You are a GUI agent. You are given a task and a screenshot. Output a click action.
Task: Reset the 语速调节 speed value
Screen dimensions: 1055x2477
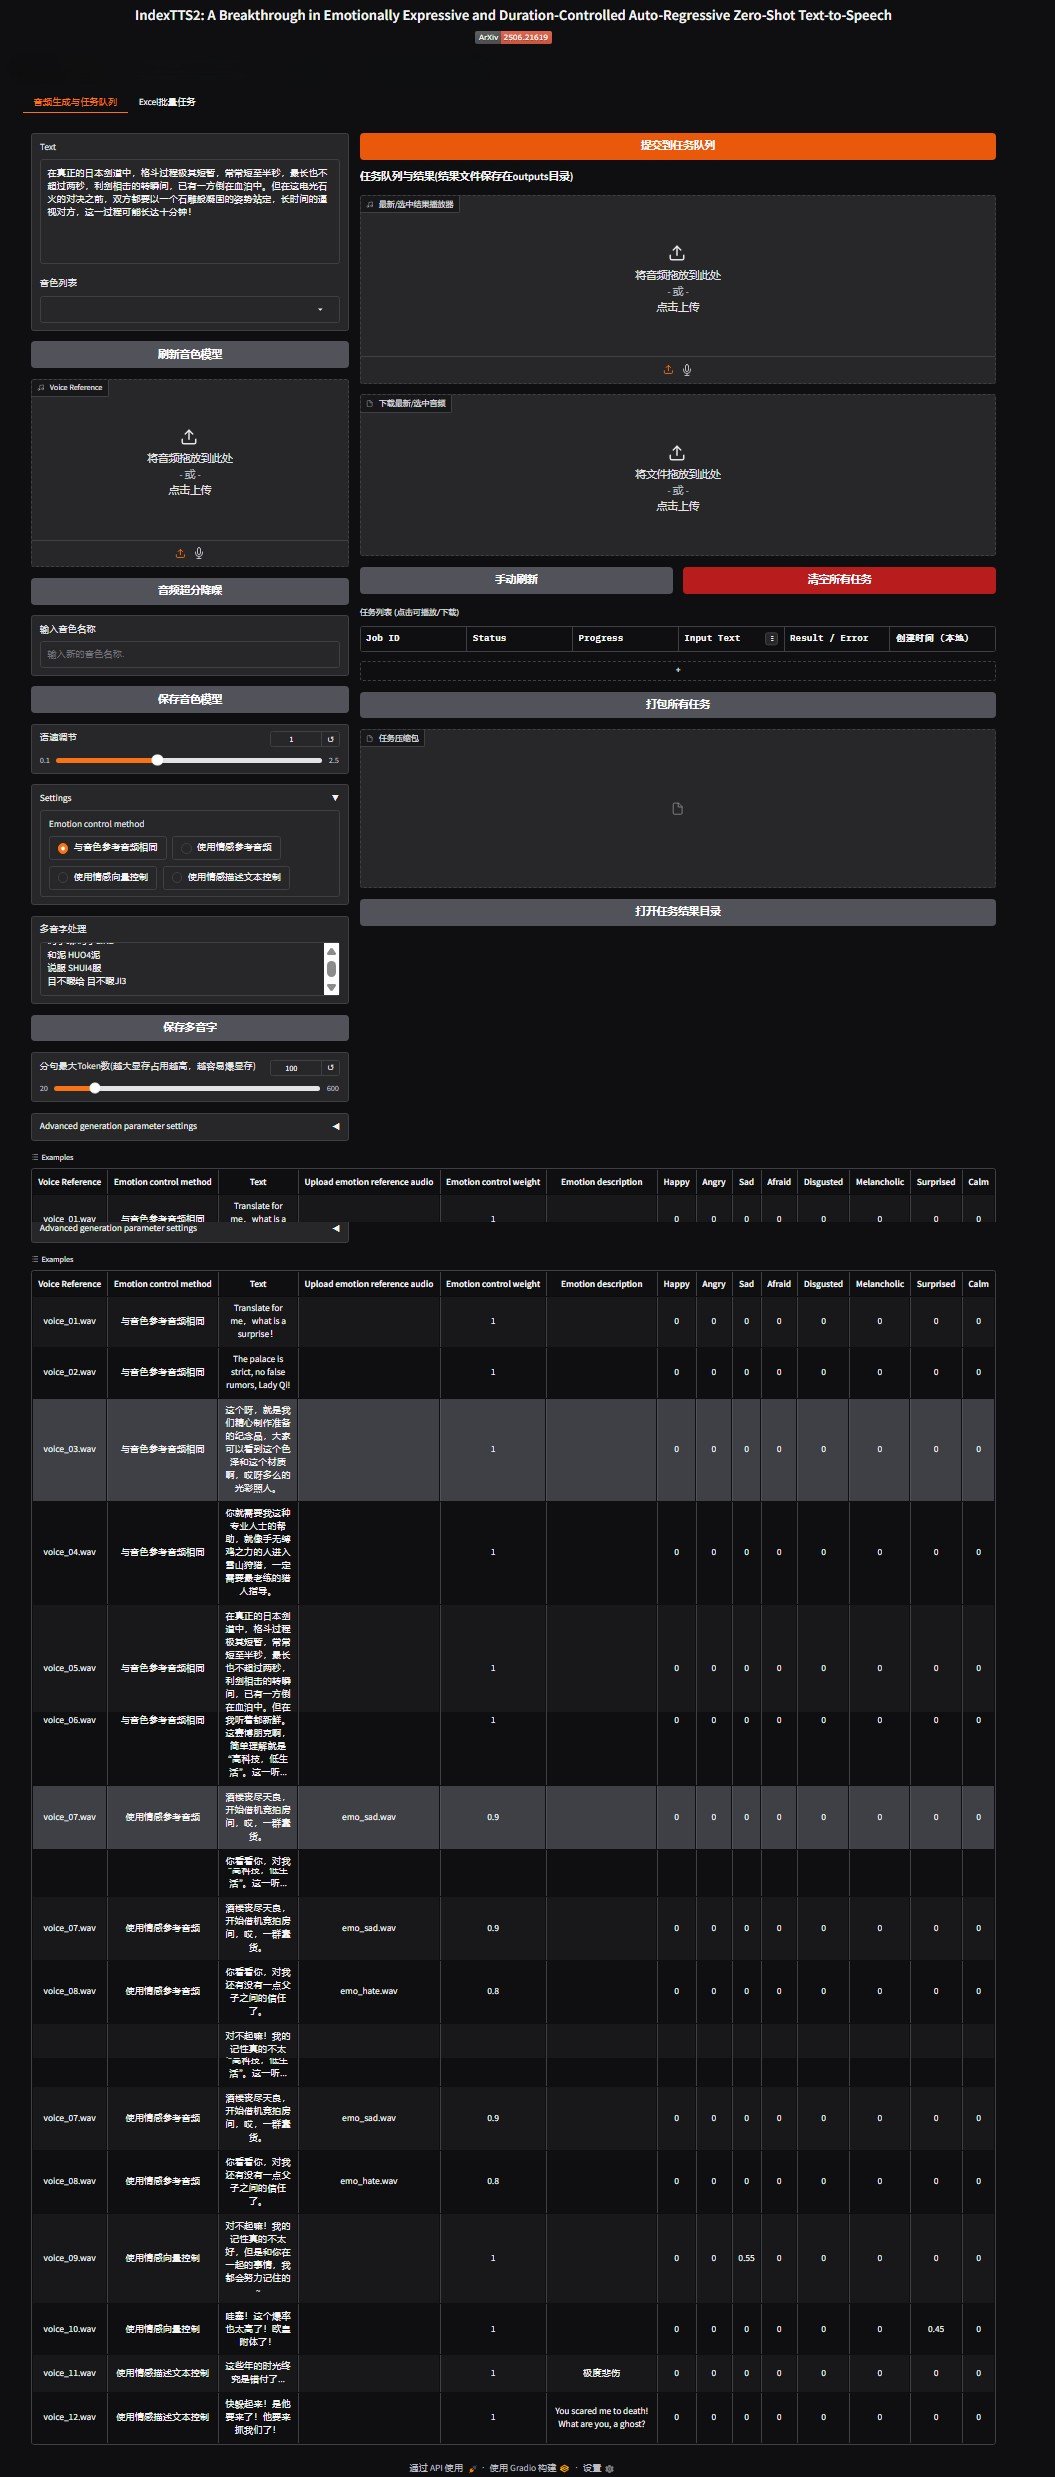pyautogui.click(x=331, y=739)
